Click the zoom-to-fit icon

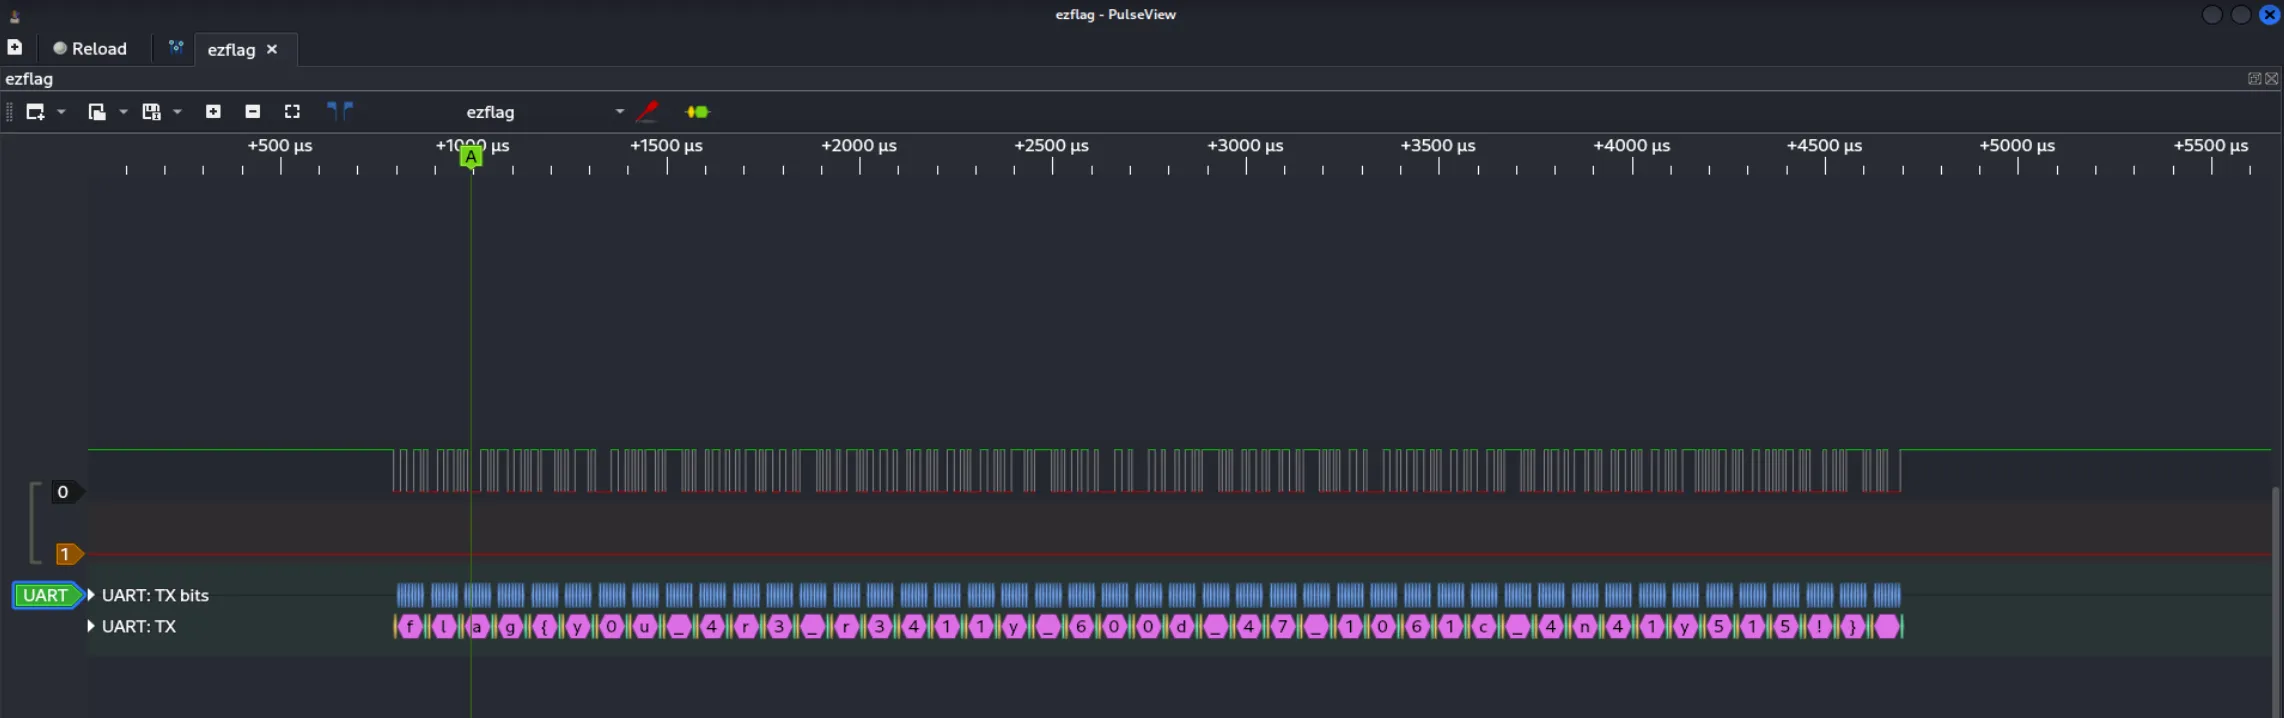point(292,112)
